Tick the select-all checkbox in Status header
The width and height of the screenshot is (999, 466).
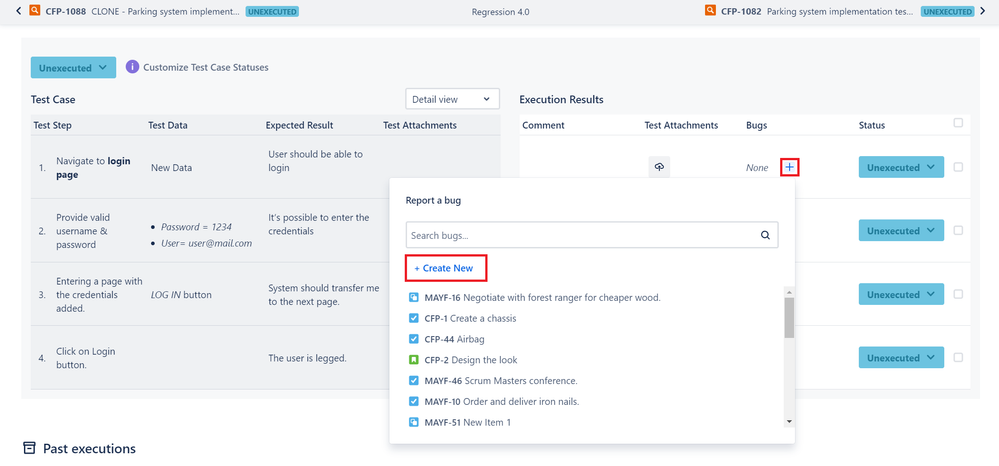coord(958,123)
